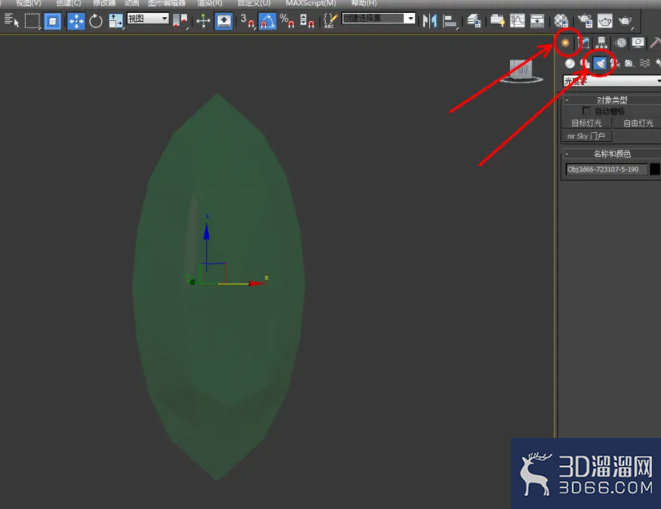Select the Helpers category icon

point(629,63)
